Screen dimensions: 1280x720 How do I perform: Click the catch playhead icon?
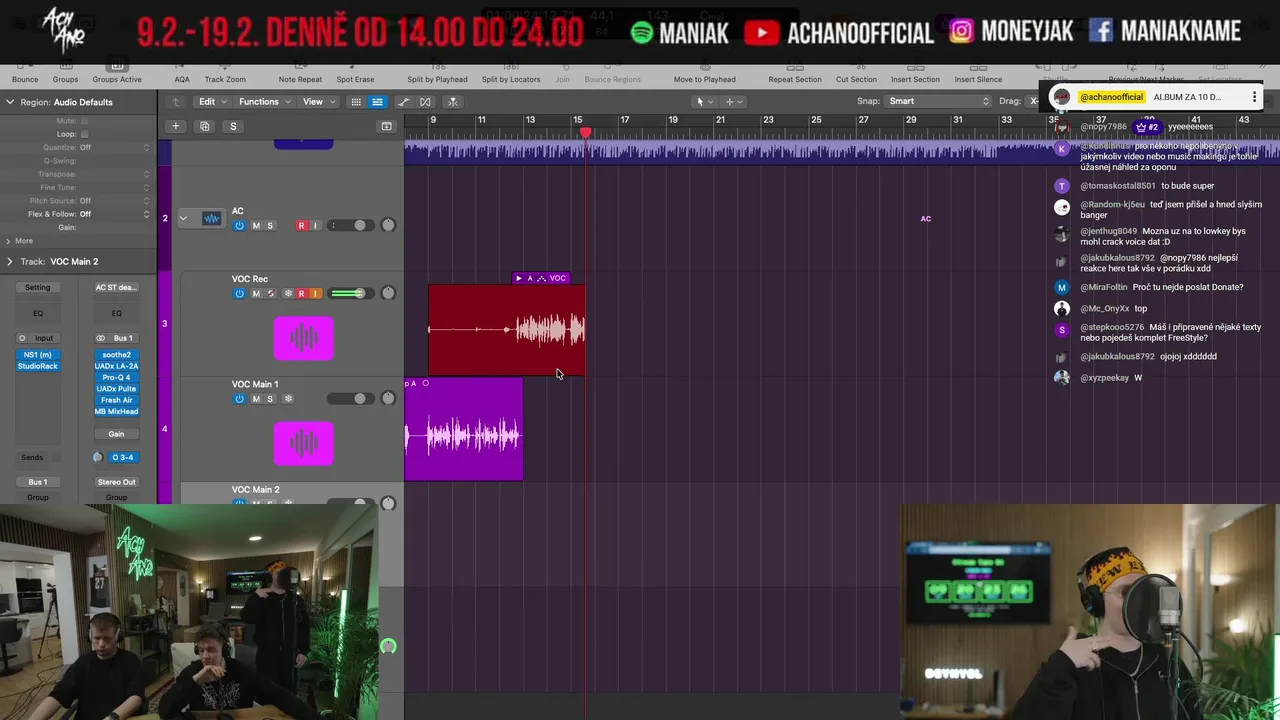453,101
